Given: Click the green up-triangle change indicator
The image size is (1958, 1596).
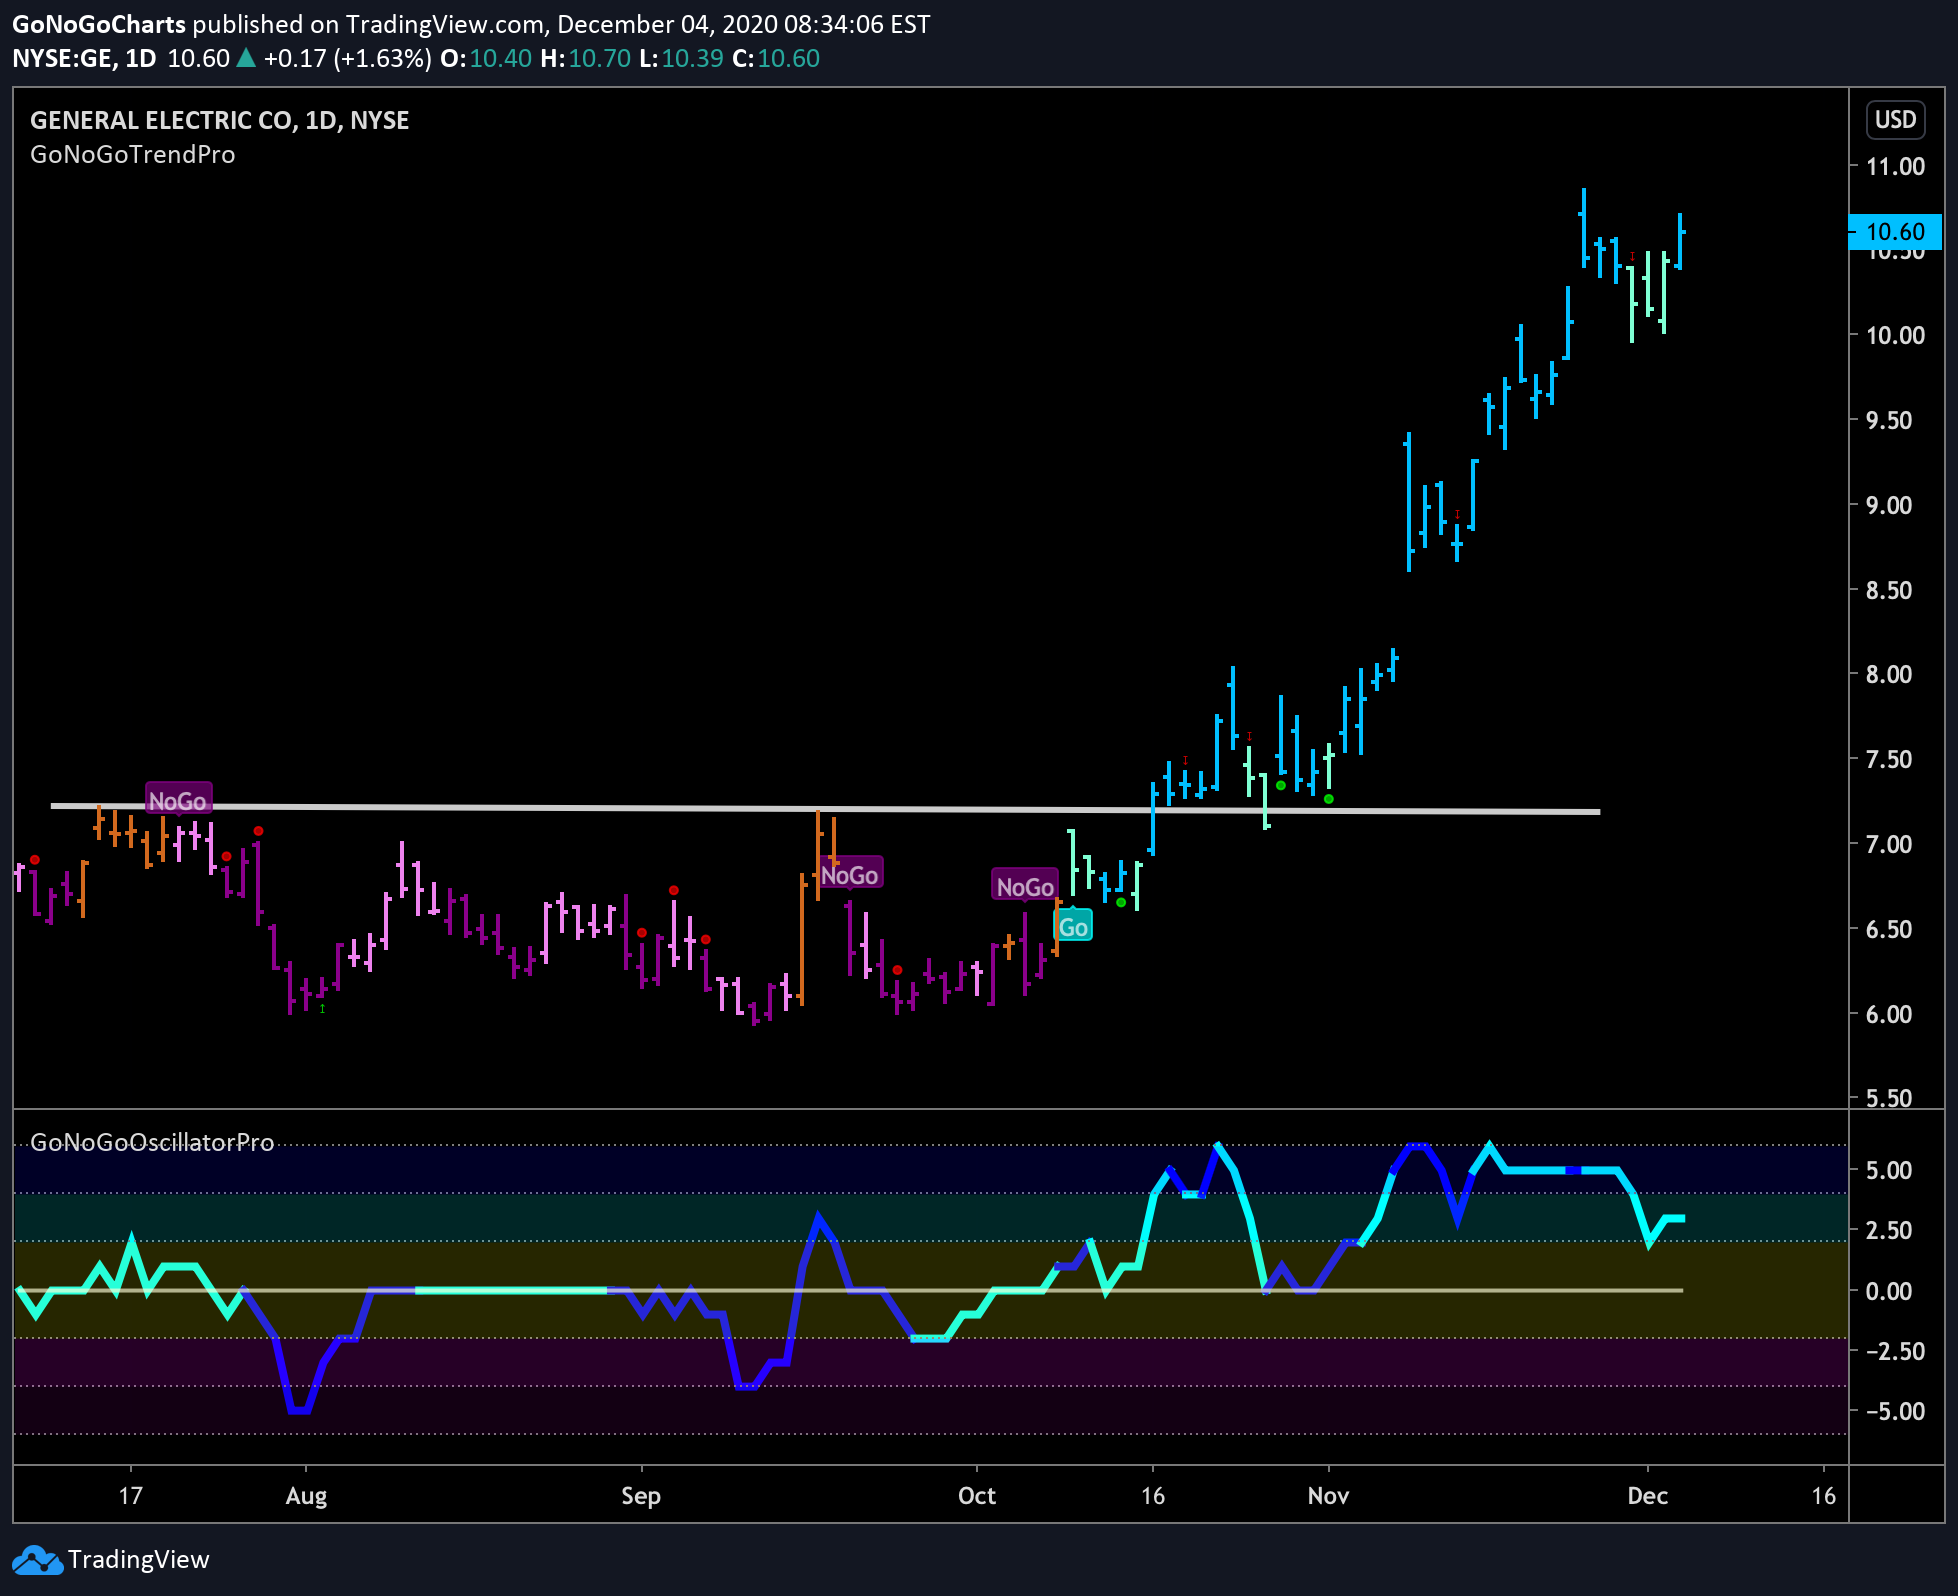Looking at the screenshot, I should click(246, 58).
